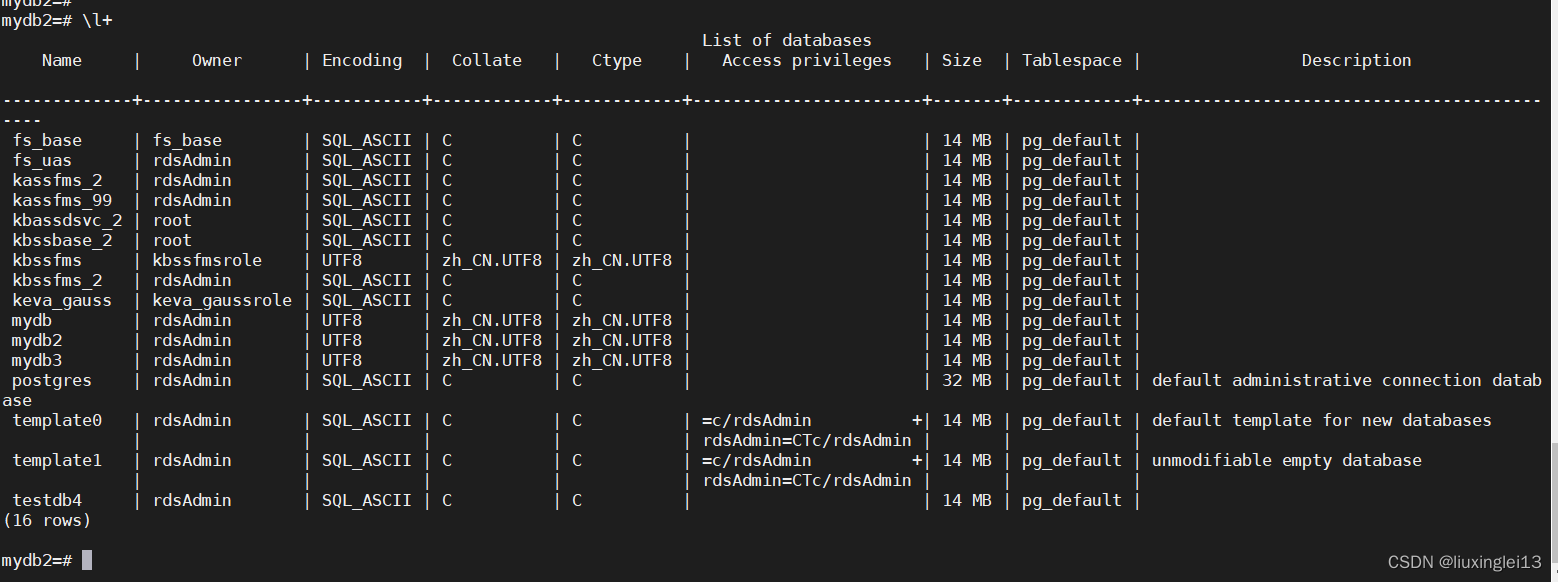Click the terminal cursor at the mydb2 prompt

pos(85,559)
